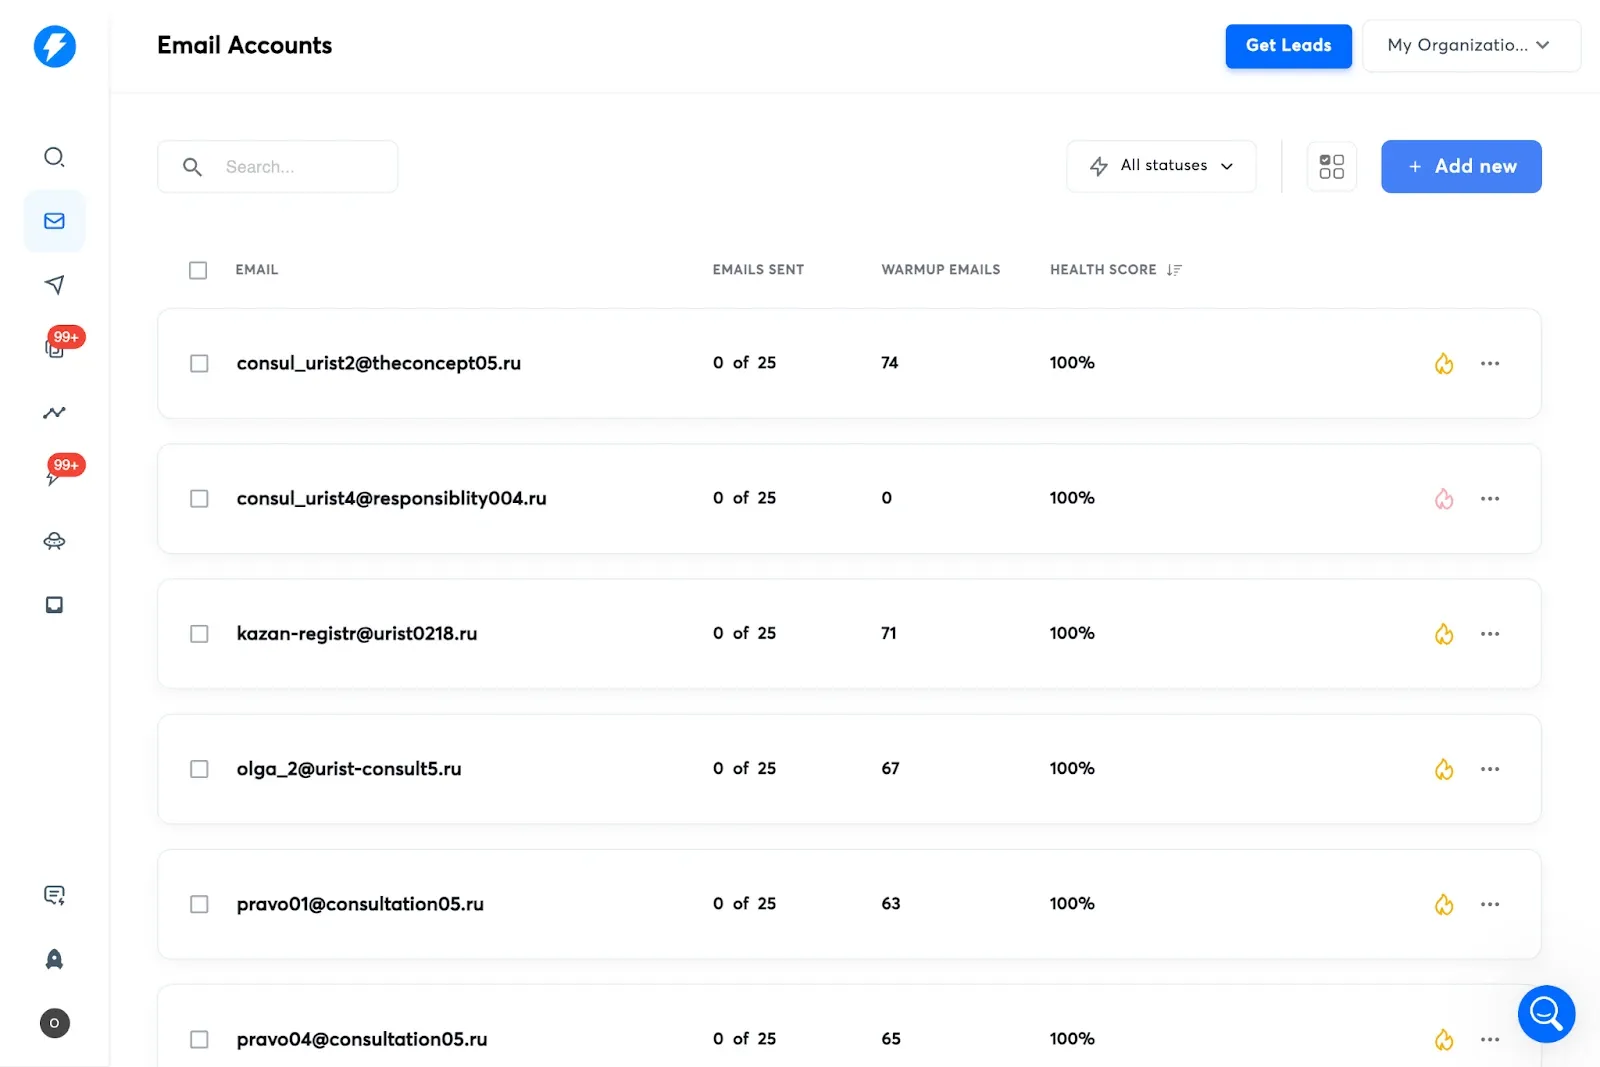Click the Get Leads button
1600x1067 pixels.
[x=1288, y=46]
